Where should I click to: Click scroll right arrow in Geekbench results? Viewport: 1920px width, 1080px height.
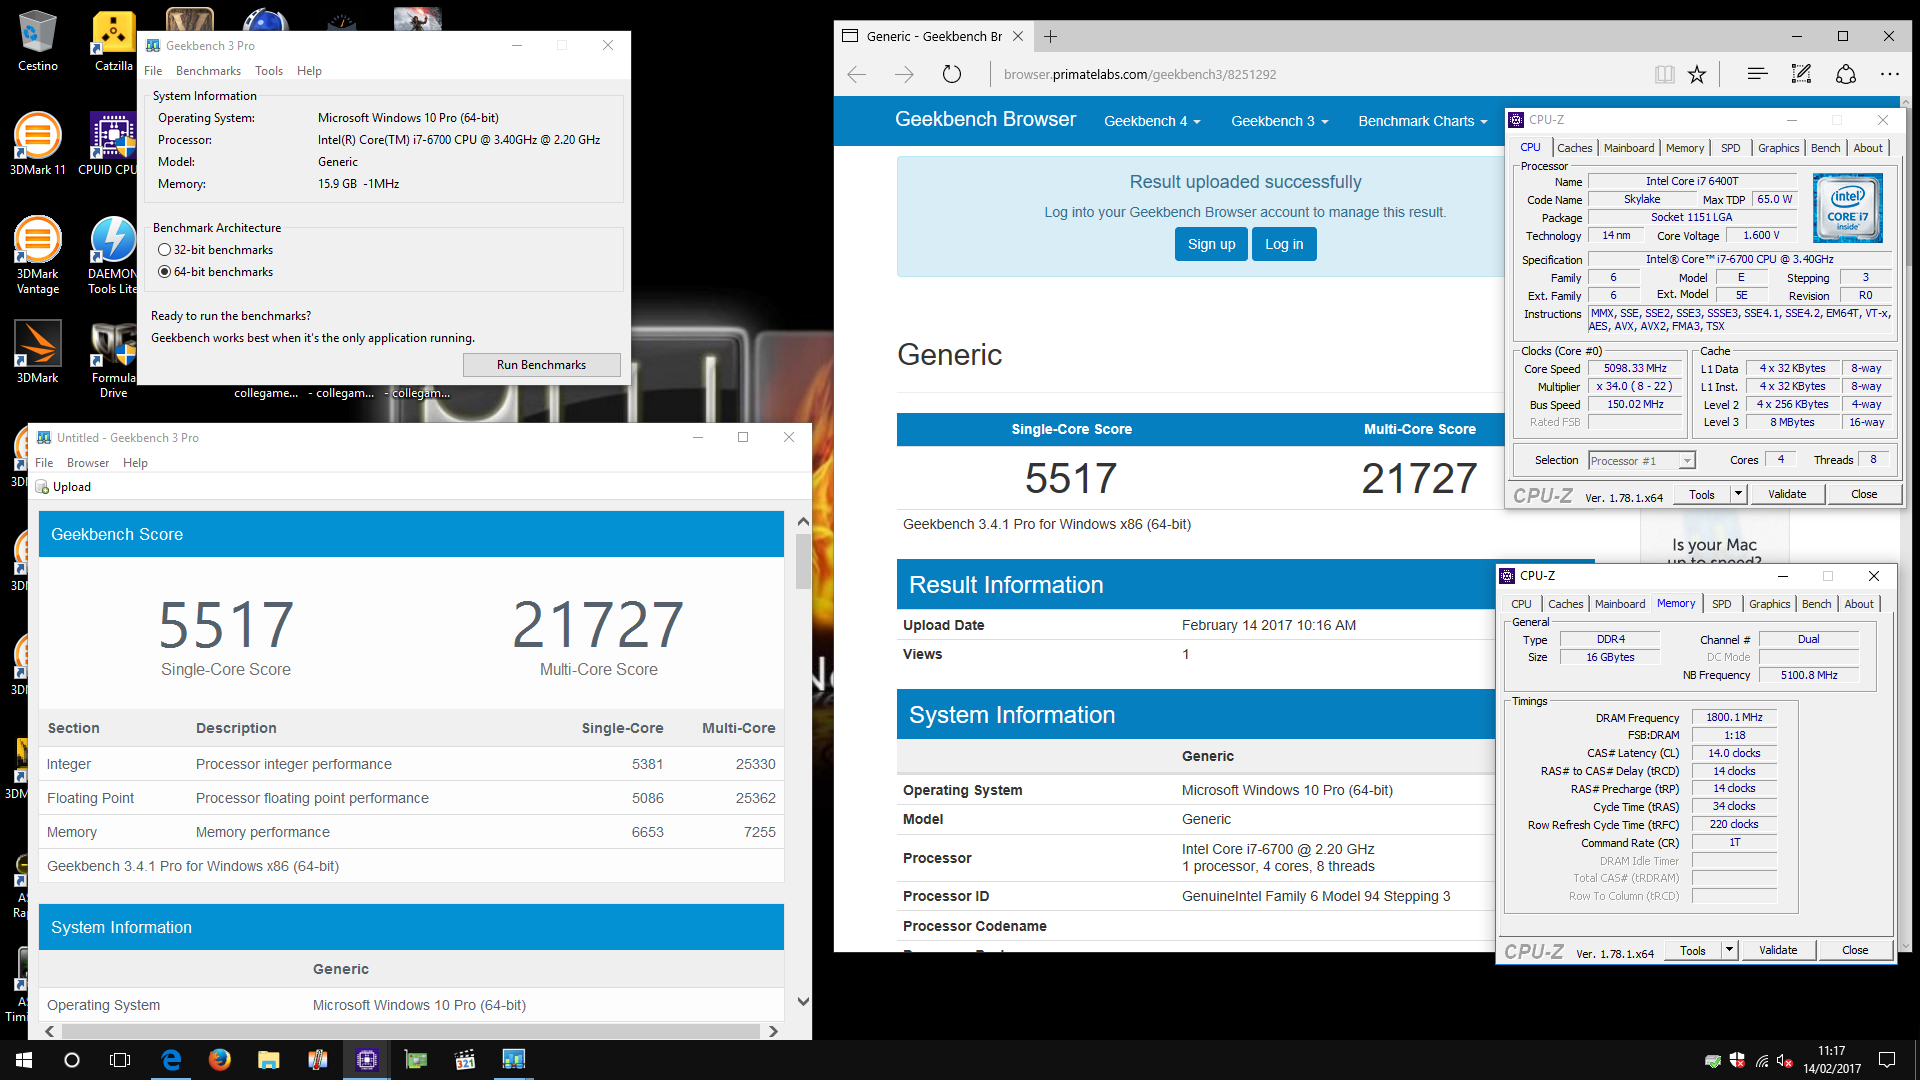(773, 1031)
